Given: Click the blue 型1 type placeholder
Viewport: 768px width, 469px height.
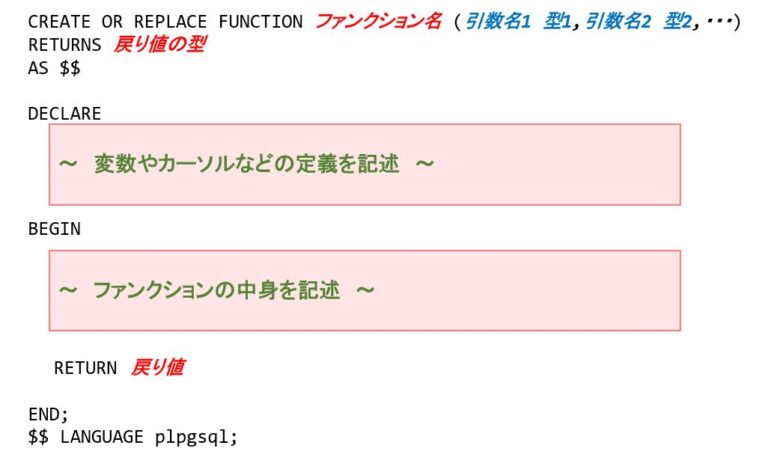Looking at the screenshot, I should coord(558,21).
